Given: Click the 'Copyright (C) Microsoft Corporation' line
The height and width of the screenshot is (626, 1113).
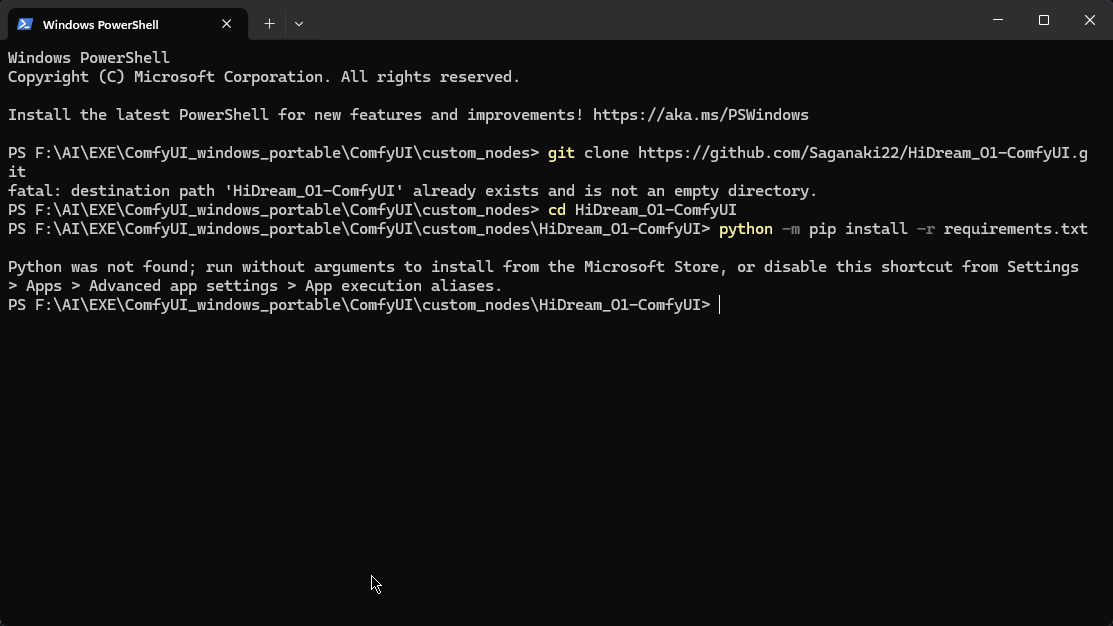Looking at the screenshot, I should pos(264,77).
